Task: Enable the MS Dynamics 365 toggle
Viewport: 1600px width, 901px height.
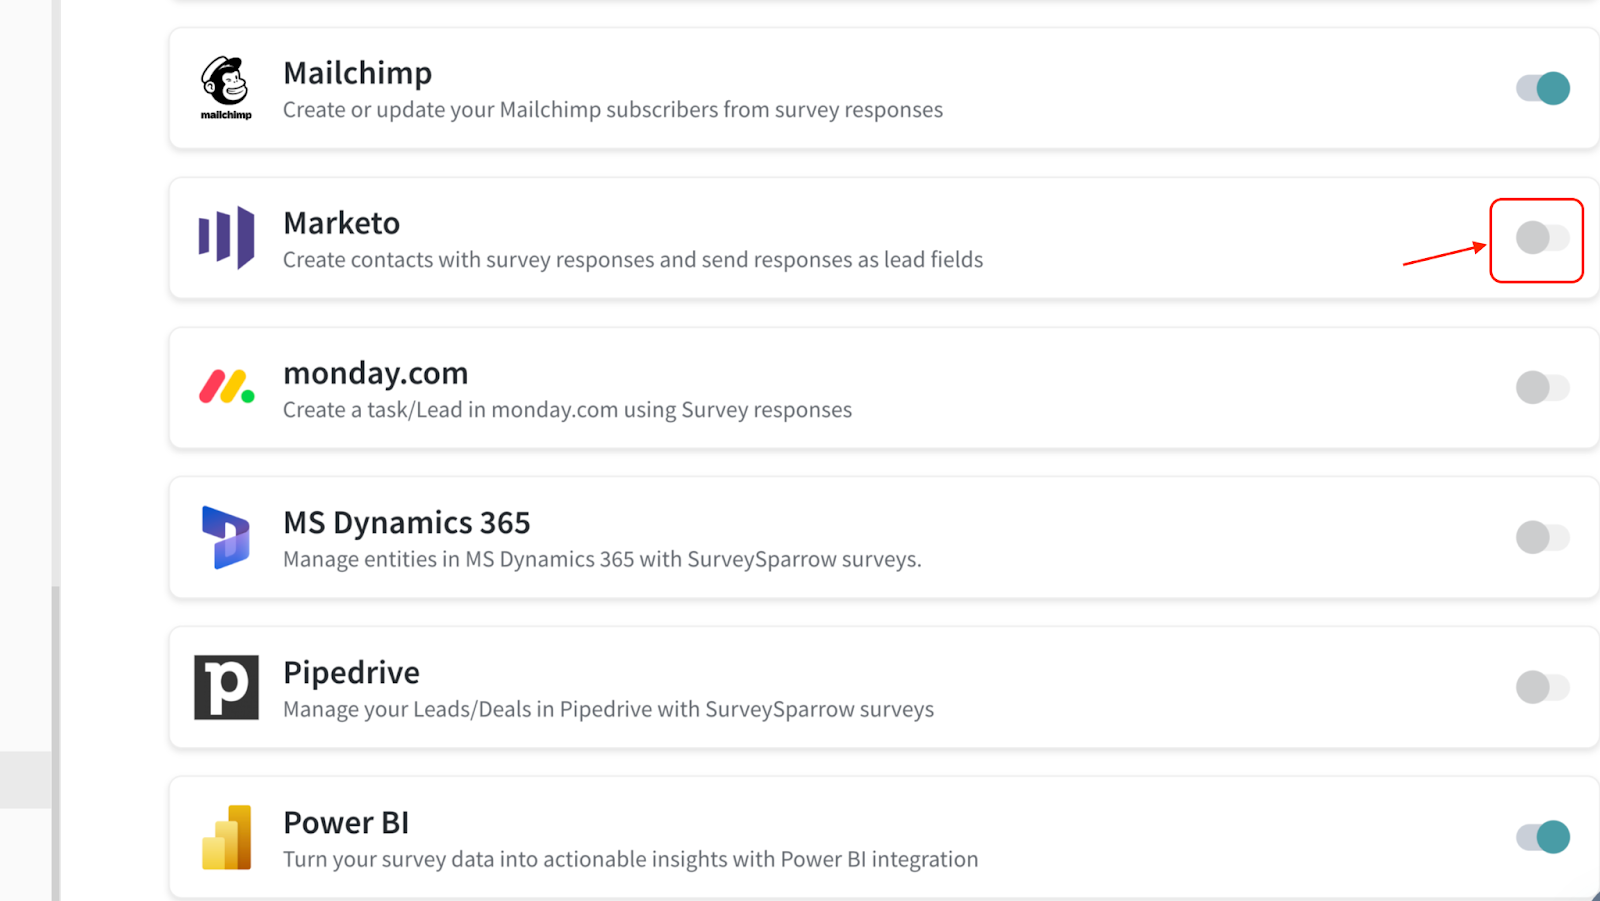Action: tap(1543, 537)
